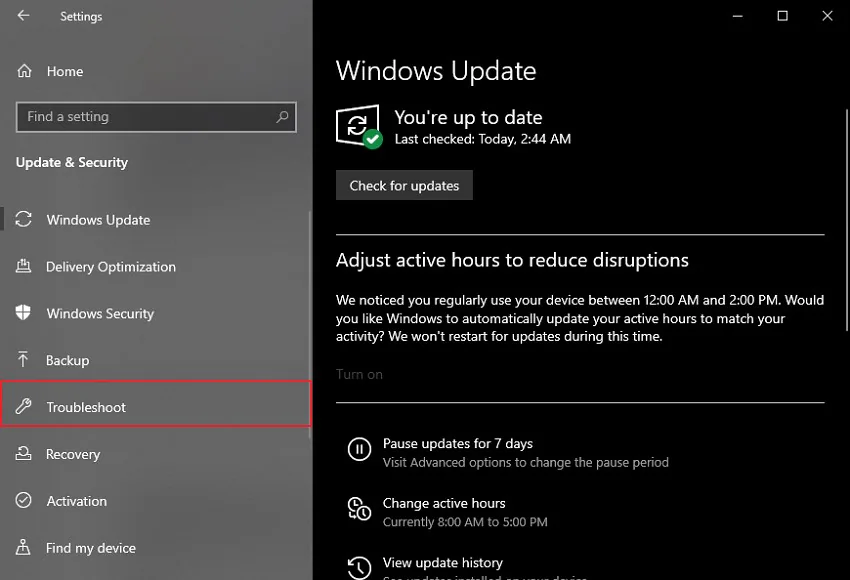The width and height of the screenshot is (850, 580).
Task: Click the Windows Security shield icon
Action: [x=23, y=313]
